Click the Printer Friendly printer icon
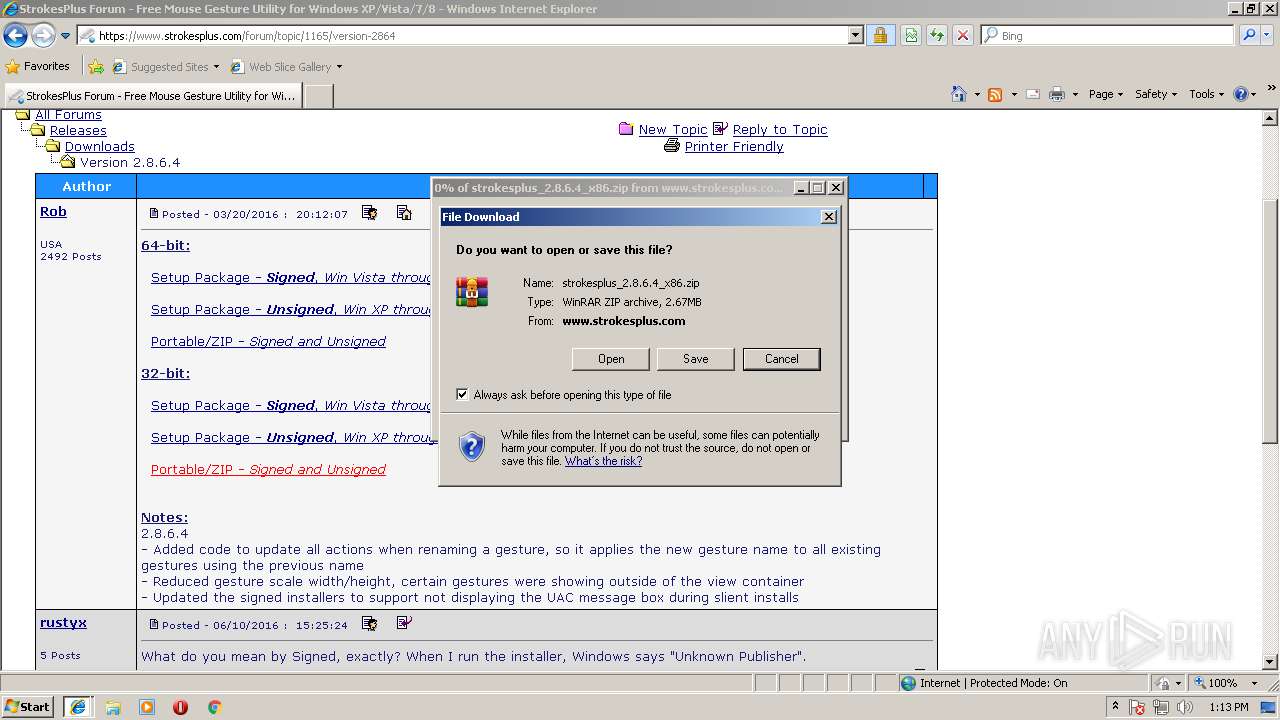This screenshot has height=720, width=1280. coord(672,146)
